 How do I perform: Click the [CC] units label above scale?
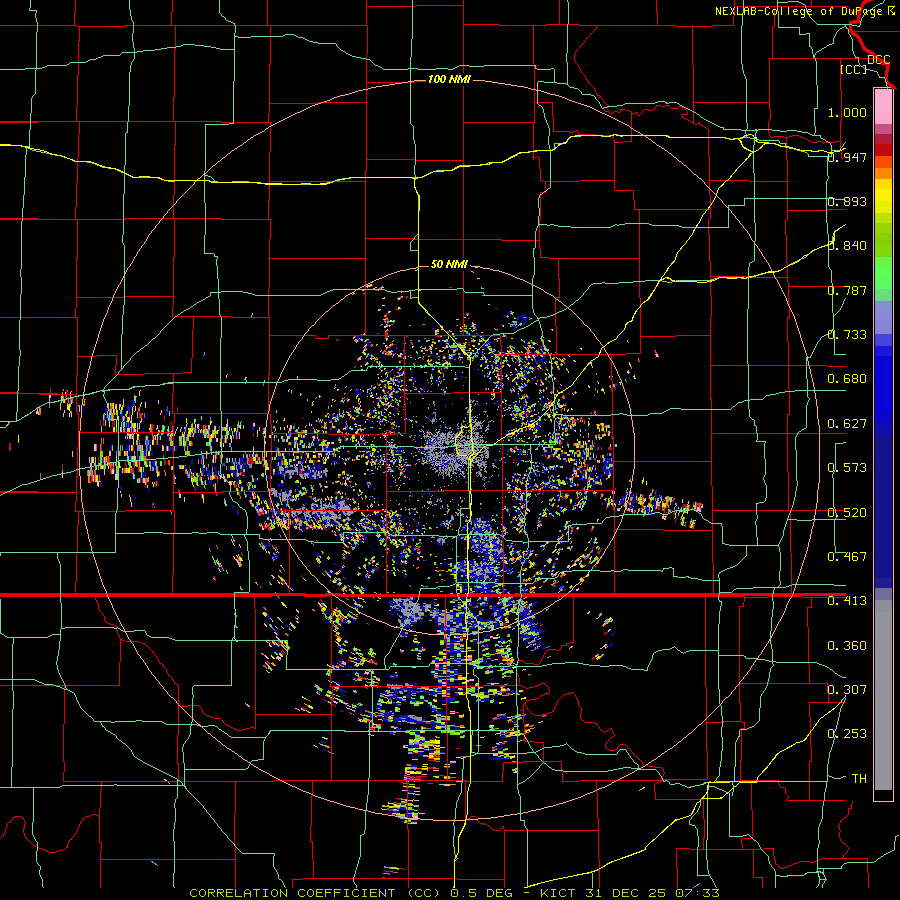click(854, 69)
